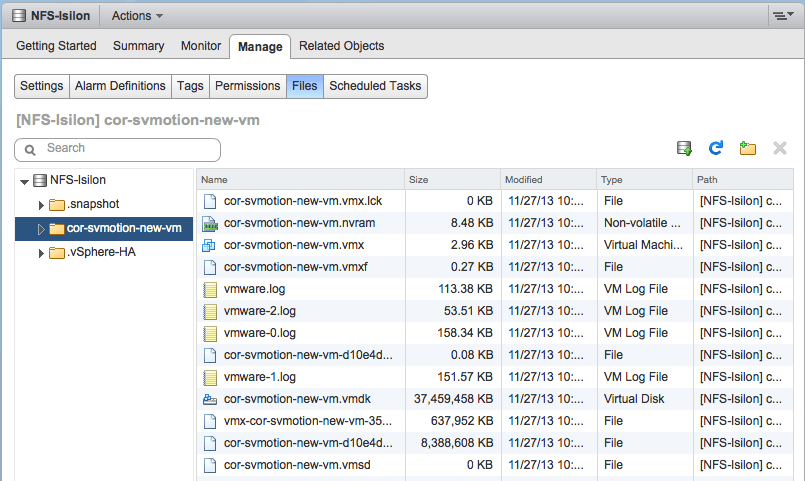Select the Manage tab
805x481 pixels.
260,47
